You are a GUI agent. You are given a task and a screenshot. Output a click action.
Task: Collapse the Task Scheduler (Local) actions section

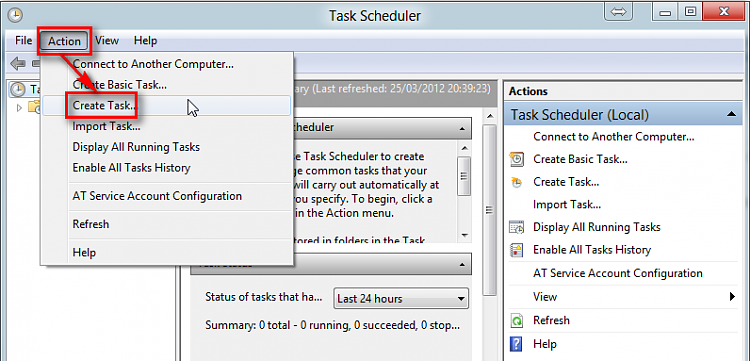[731, 114]
